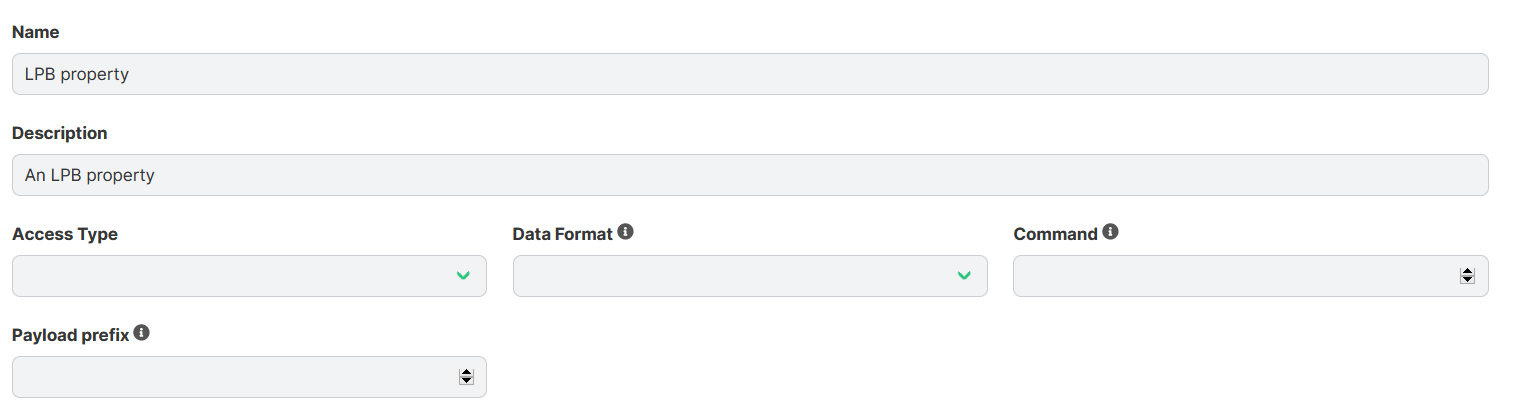
Task: Click the Payload prefix info icon
Action: pos(141,333)
